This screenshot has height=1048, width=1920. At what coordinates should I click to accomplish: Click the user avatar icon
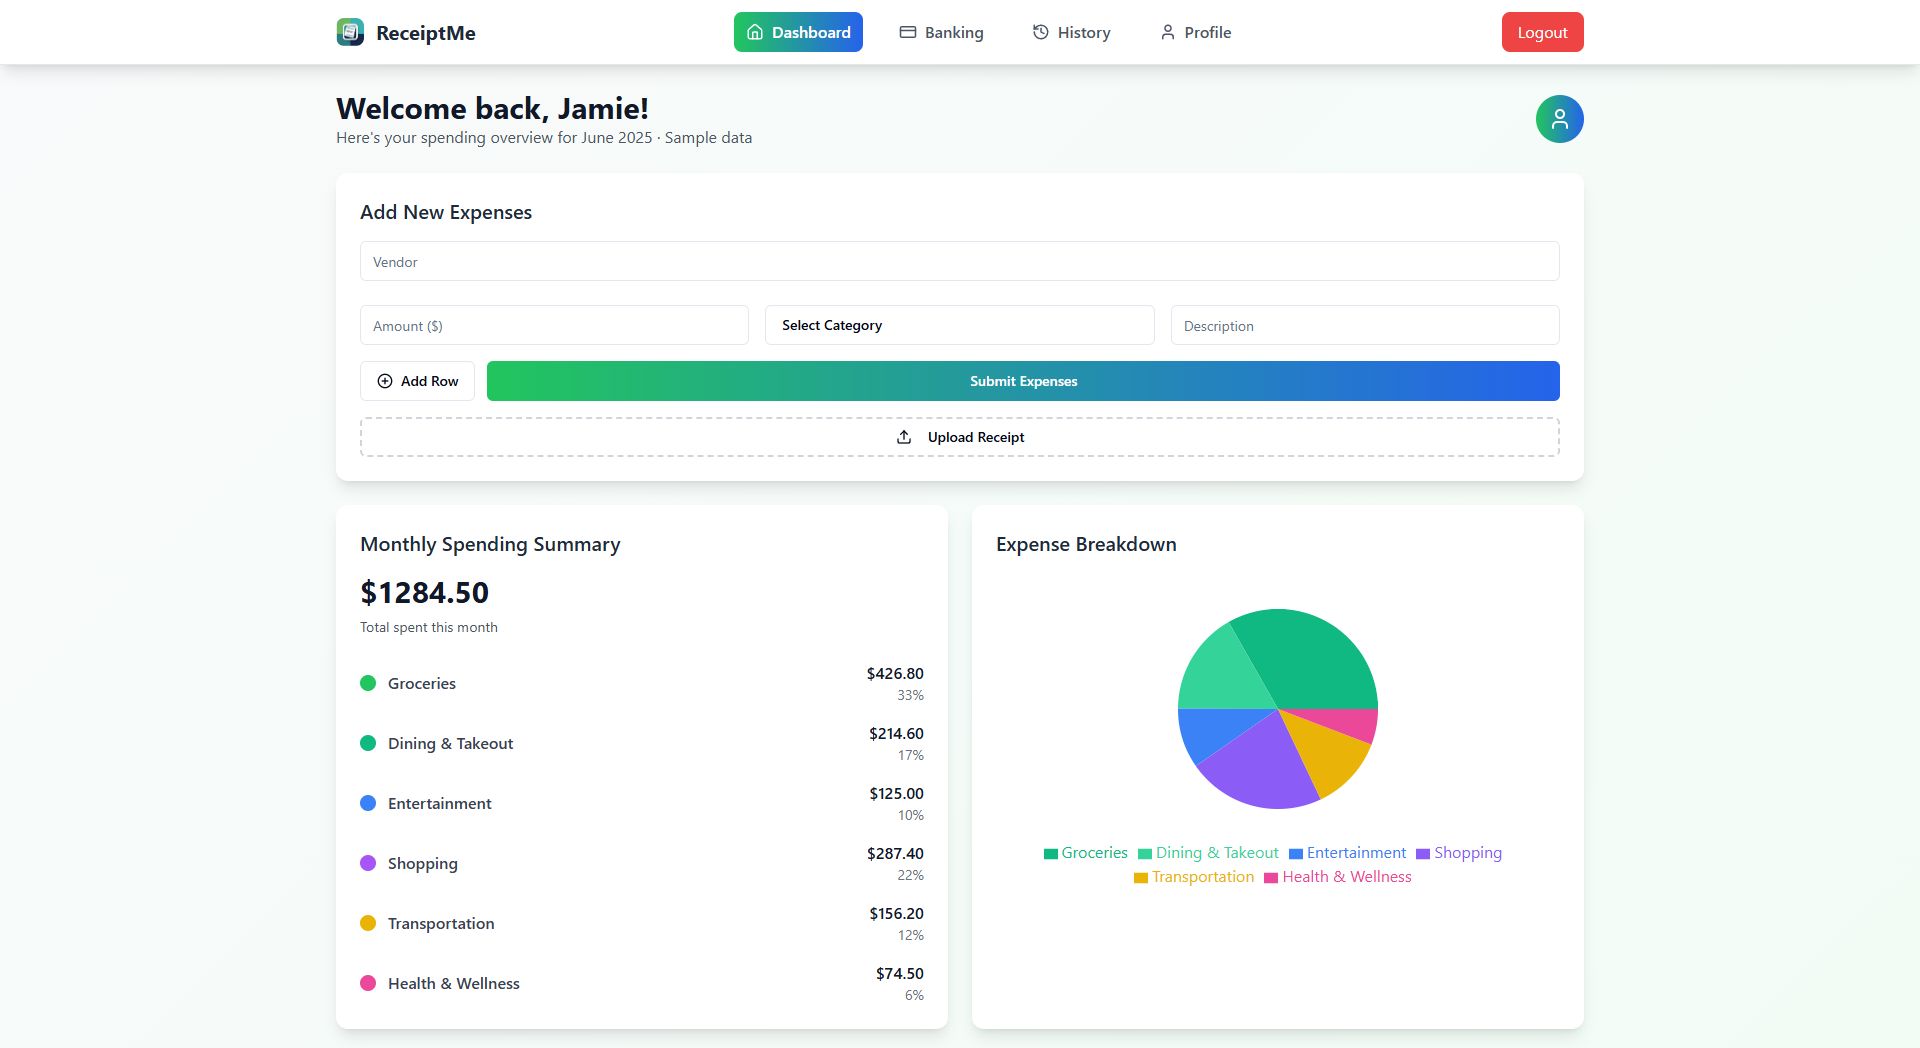click(1559, 119)
